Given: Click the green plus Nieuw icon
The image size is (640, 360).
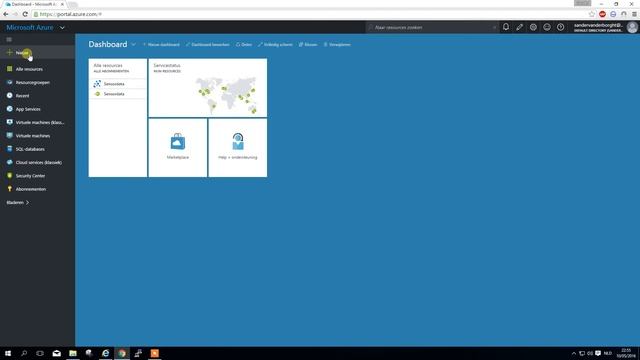Looking at the screenshot, I should (x=9, y=52).
